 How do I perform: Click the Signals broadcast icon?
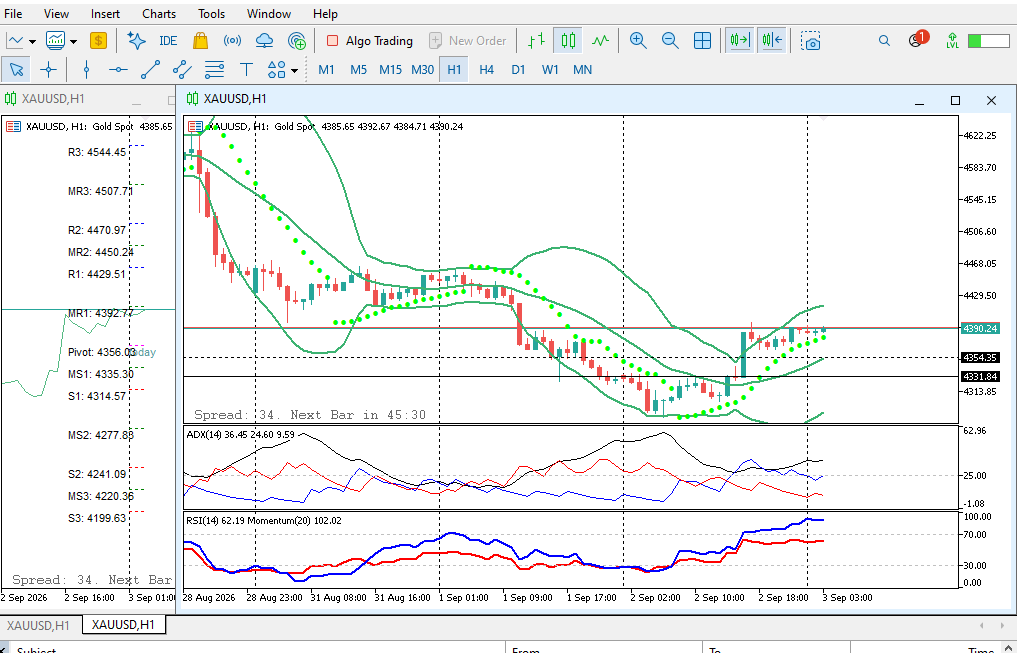coord(232,41)
